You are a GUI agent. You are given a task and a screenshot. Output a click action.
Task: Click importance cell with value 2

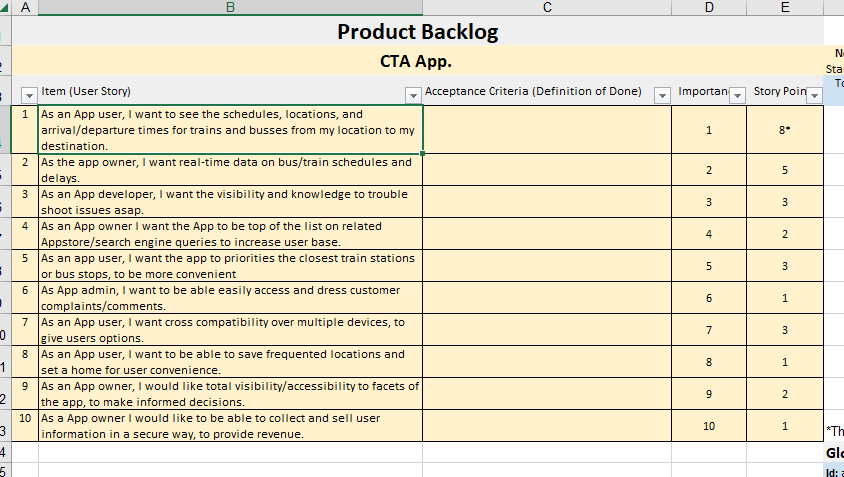(x=709, y=170)
